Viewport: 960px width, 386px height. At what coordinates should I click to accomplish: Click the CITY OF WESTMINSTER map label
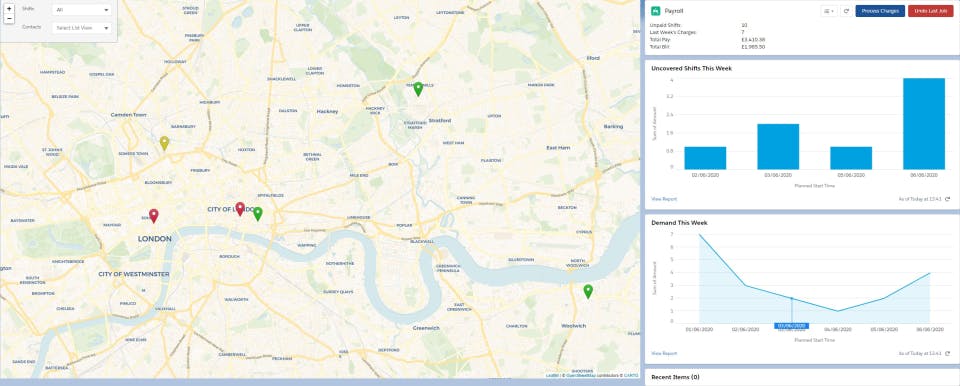click(133, 274)
